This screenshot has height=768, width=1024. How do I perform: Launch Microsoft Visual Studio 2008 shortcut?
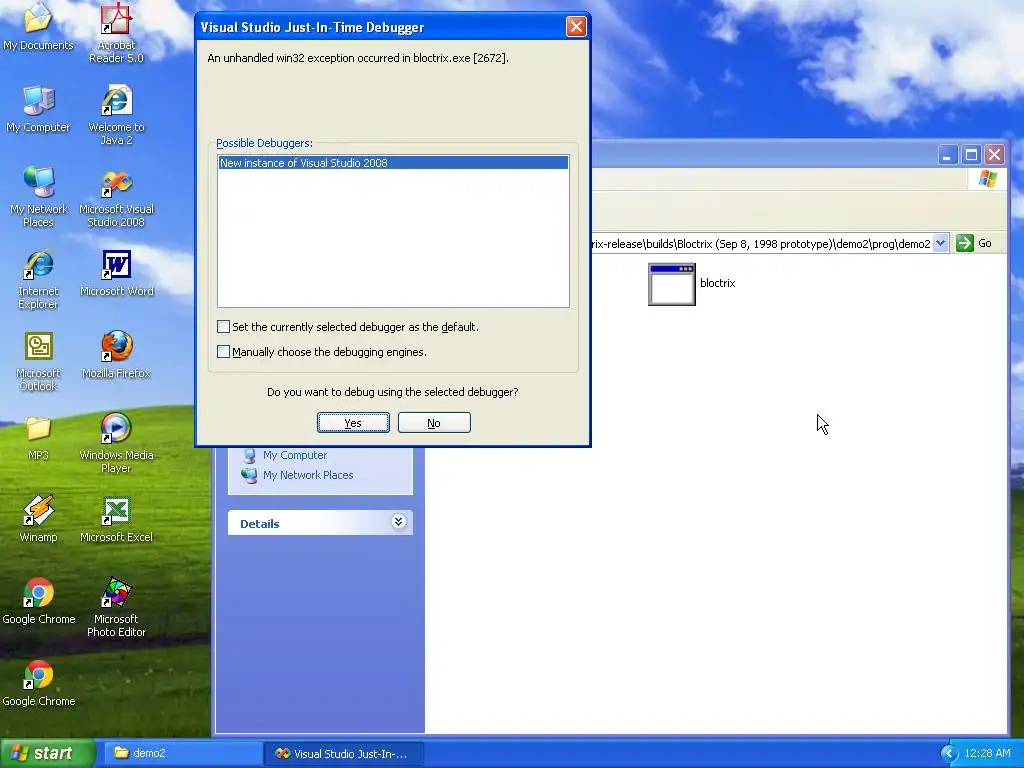click(x=116, y=197)
